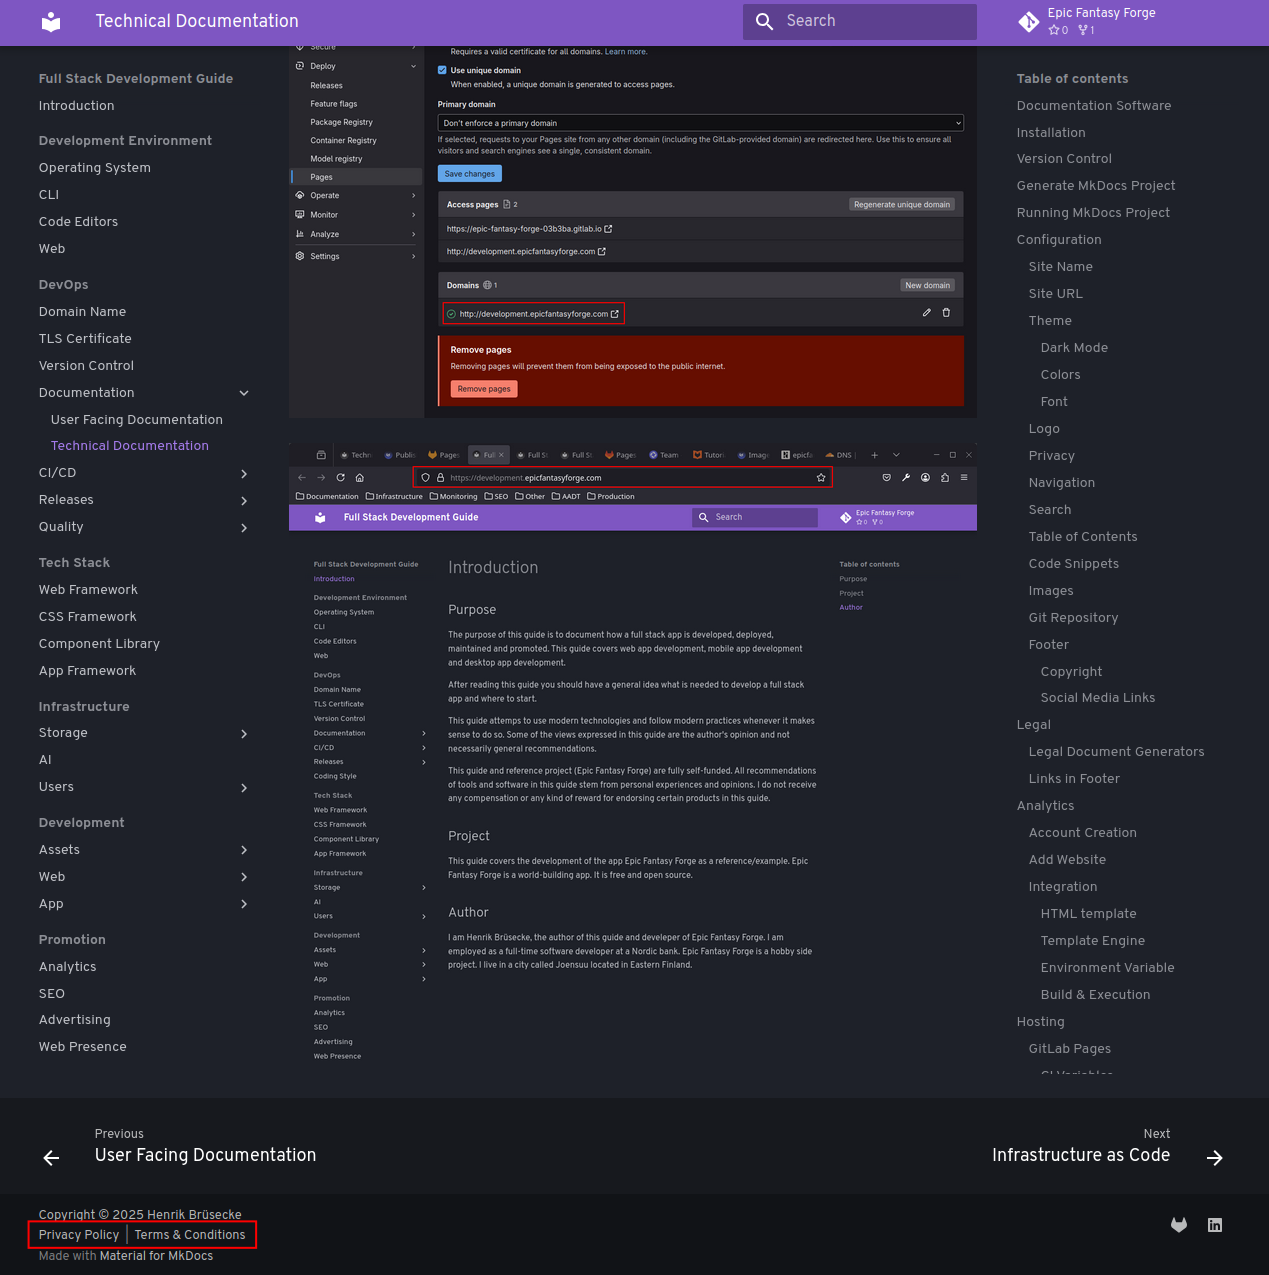Go to Operating System page
The width and height of the screenshot is (1269, 1275).
pyautogui.click(x=95, y=168)
